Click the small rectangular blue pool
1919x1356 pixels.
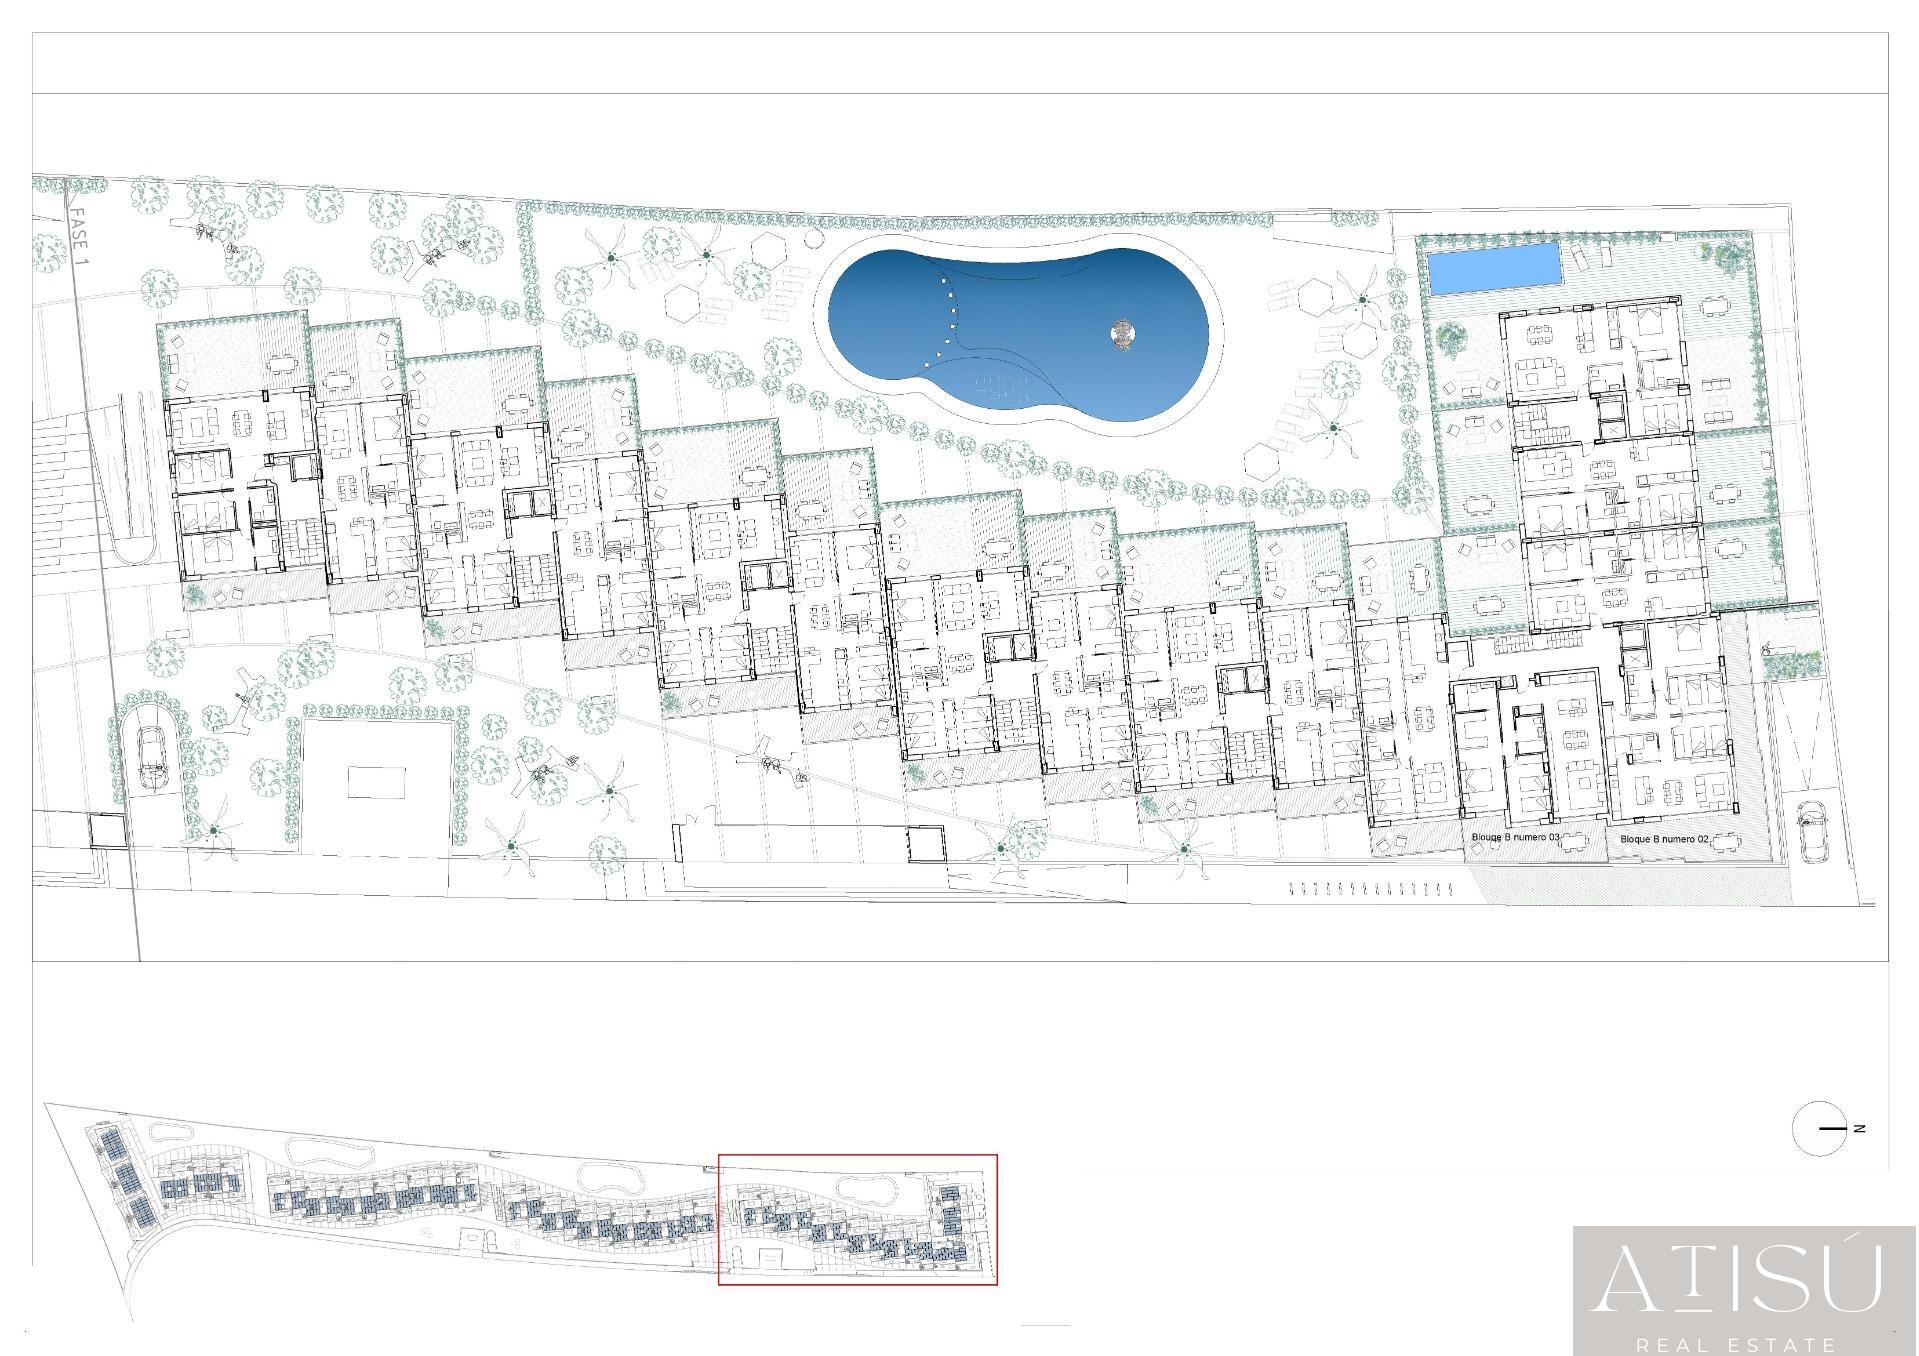pyautogui.click(x=1494, y=267)
